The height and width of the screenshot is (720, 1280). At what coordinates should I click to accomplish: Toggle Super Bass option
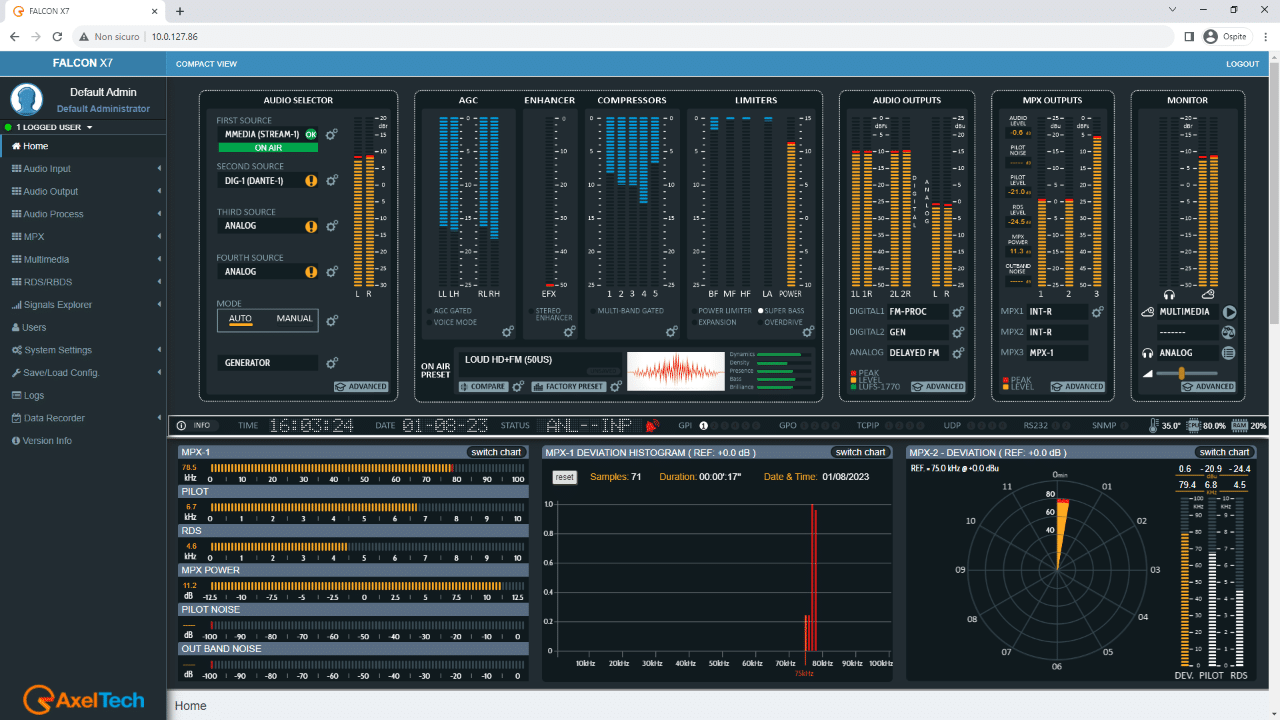pyautogui.click(x=781, y=311)
